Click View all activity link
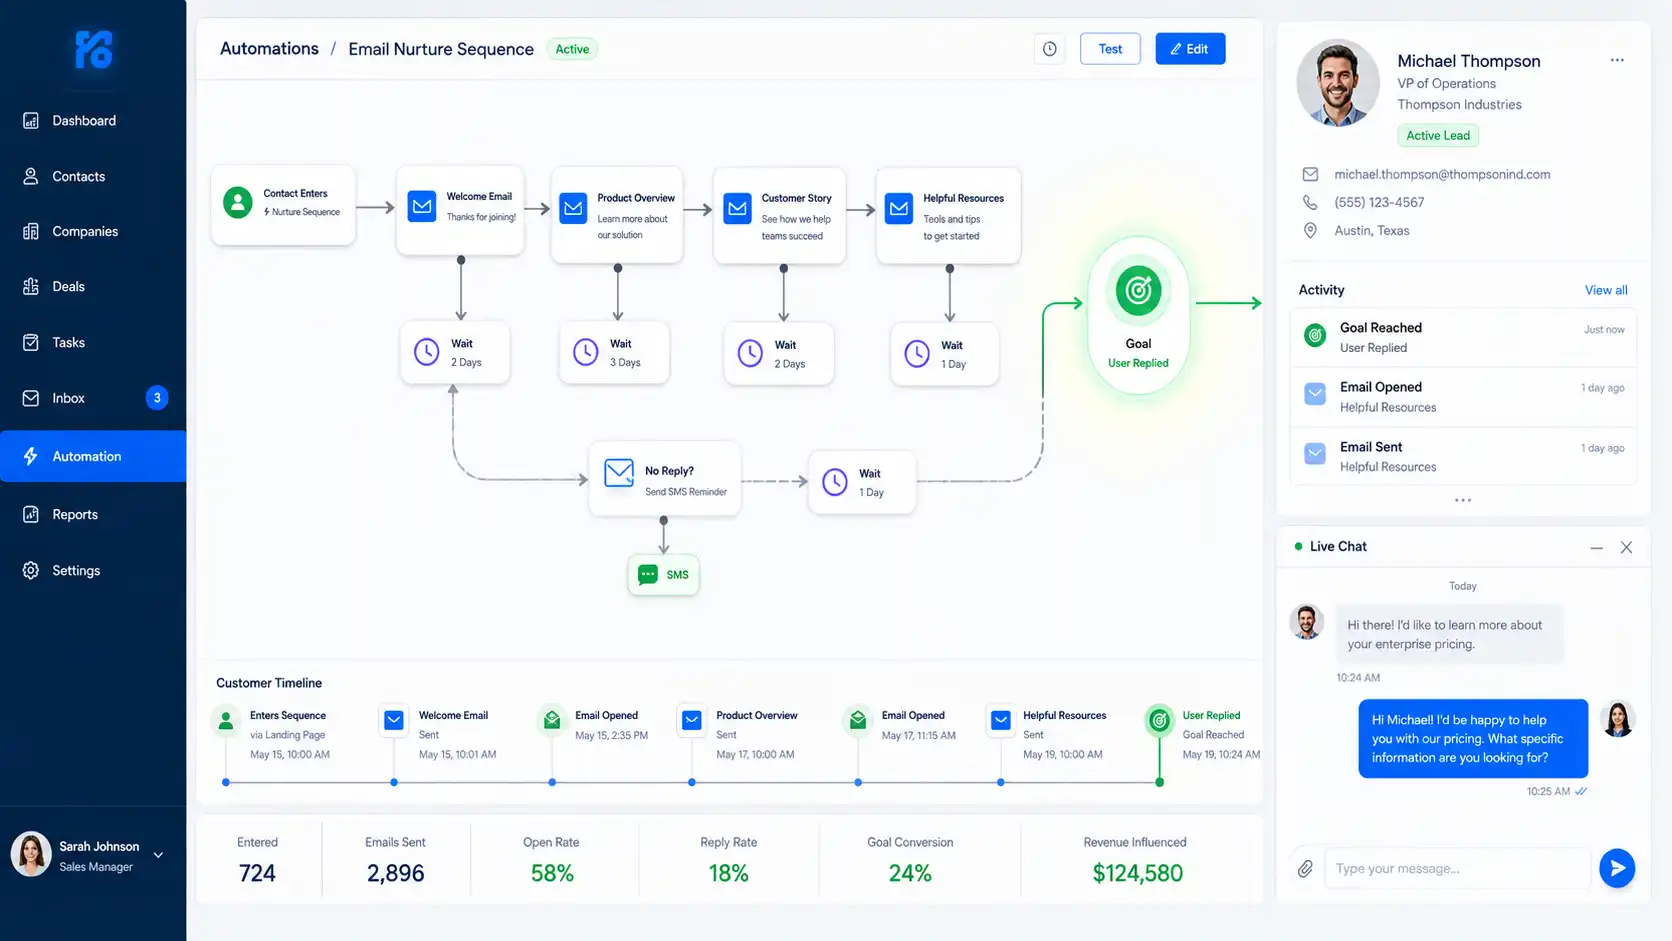Screen dimensions: 1672x941 coord(1606,290)
